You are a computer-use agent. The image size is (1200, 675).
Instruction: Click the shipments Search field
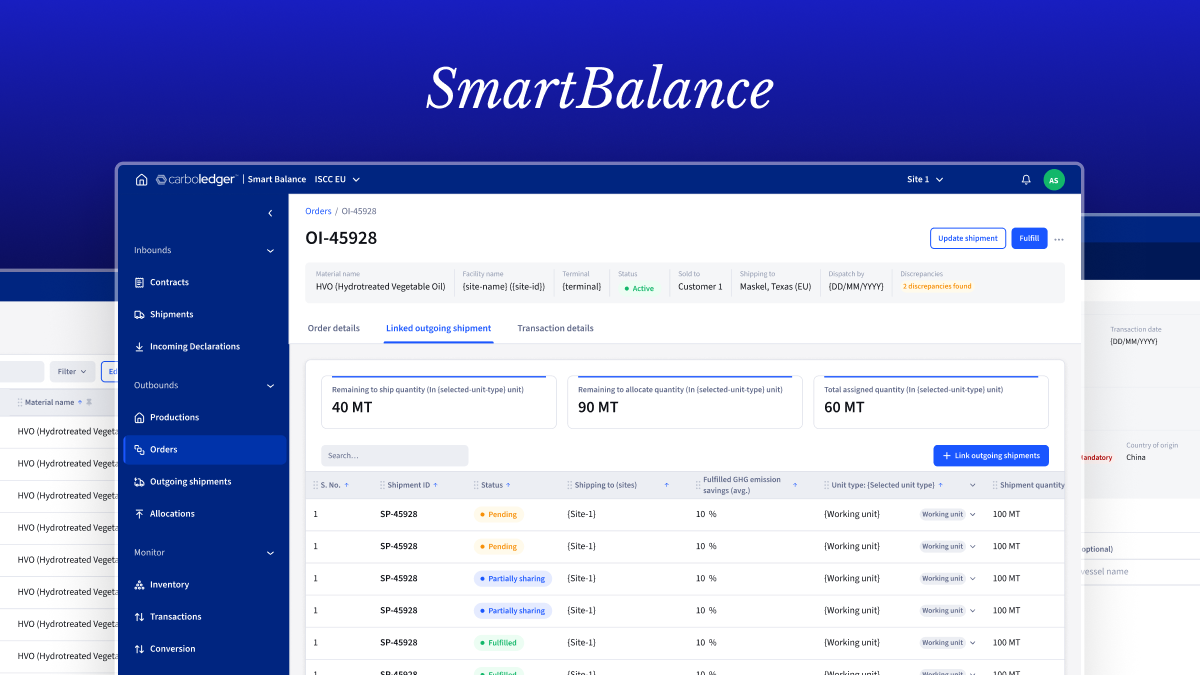(x=395, y=456)
